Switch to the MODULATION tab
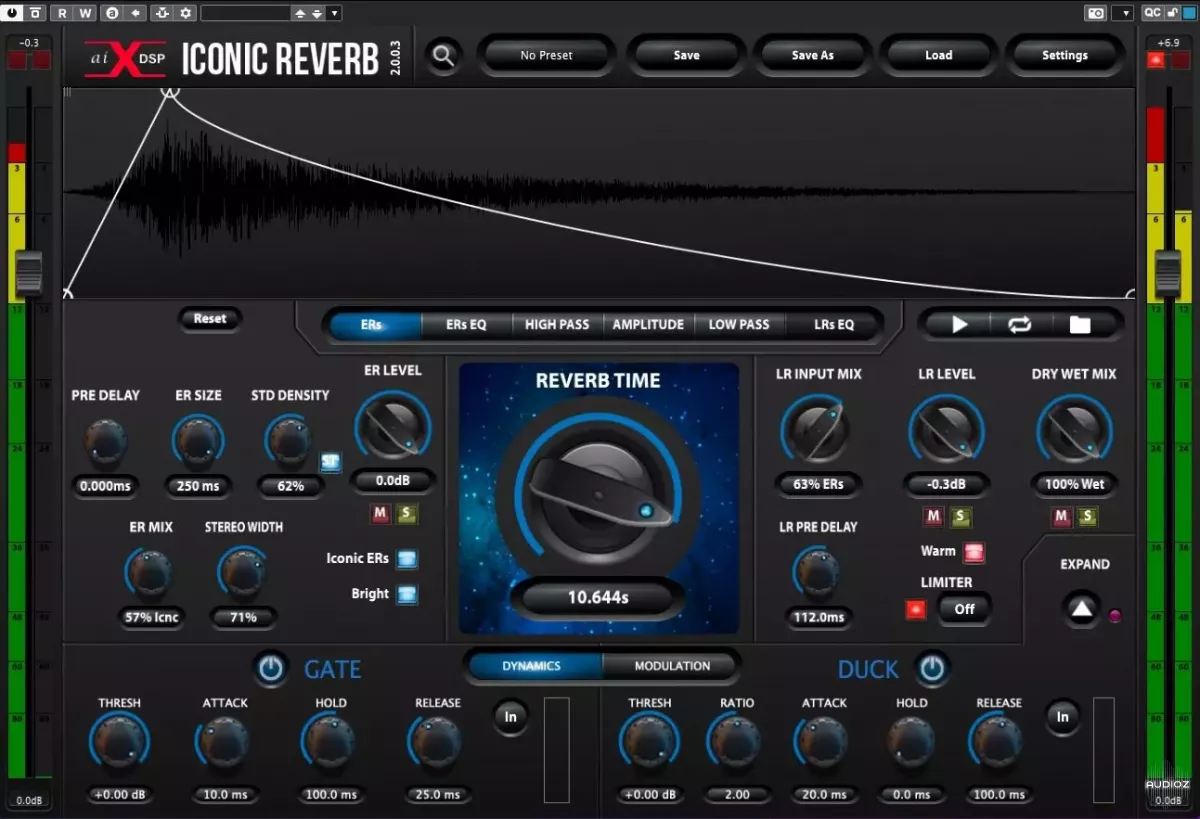 coord(672,666)
